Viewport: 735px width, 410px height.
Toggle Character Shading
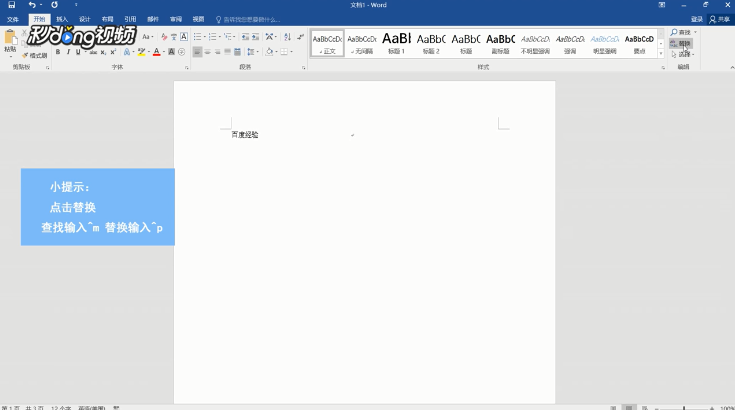click(x=172, y=52)
